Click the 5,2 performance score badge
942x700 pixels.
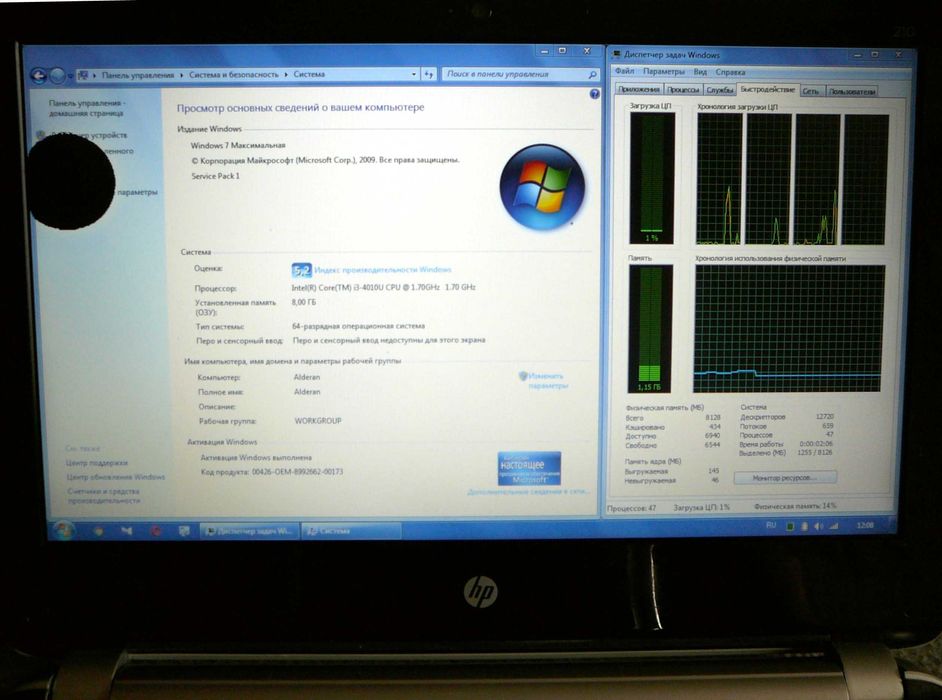(x=302, y=270)
